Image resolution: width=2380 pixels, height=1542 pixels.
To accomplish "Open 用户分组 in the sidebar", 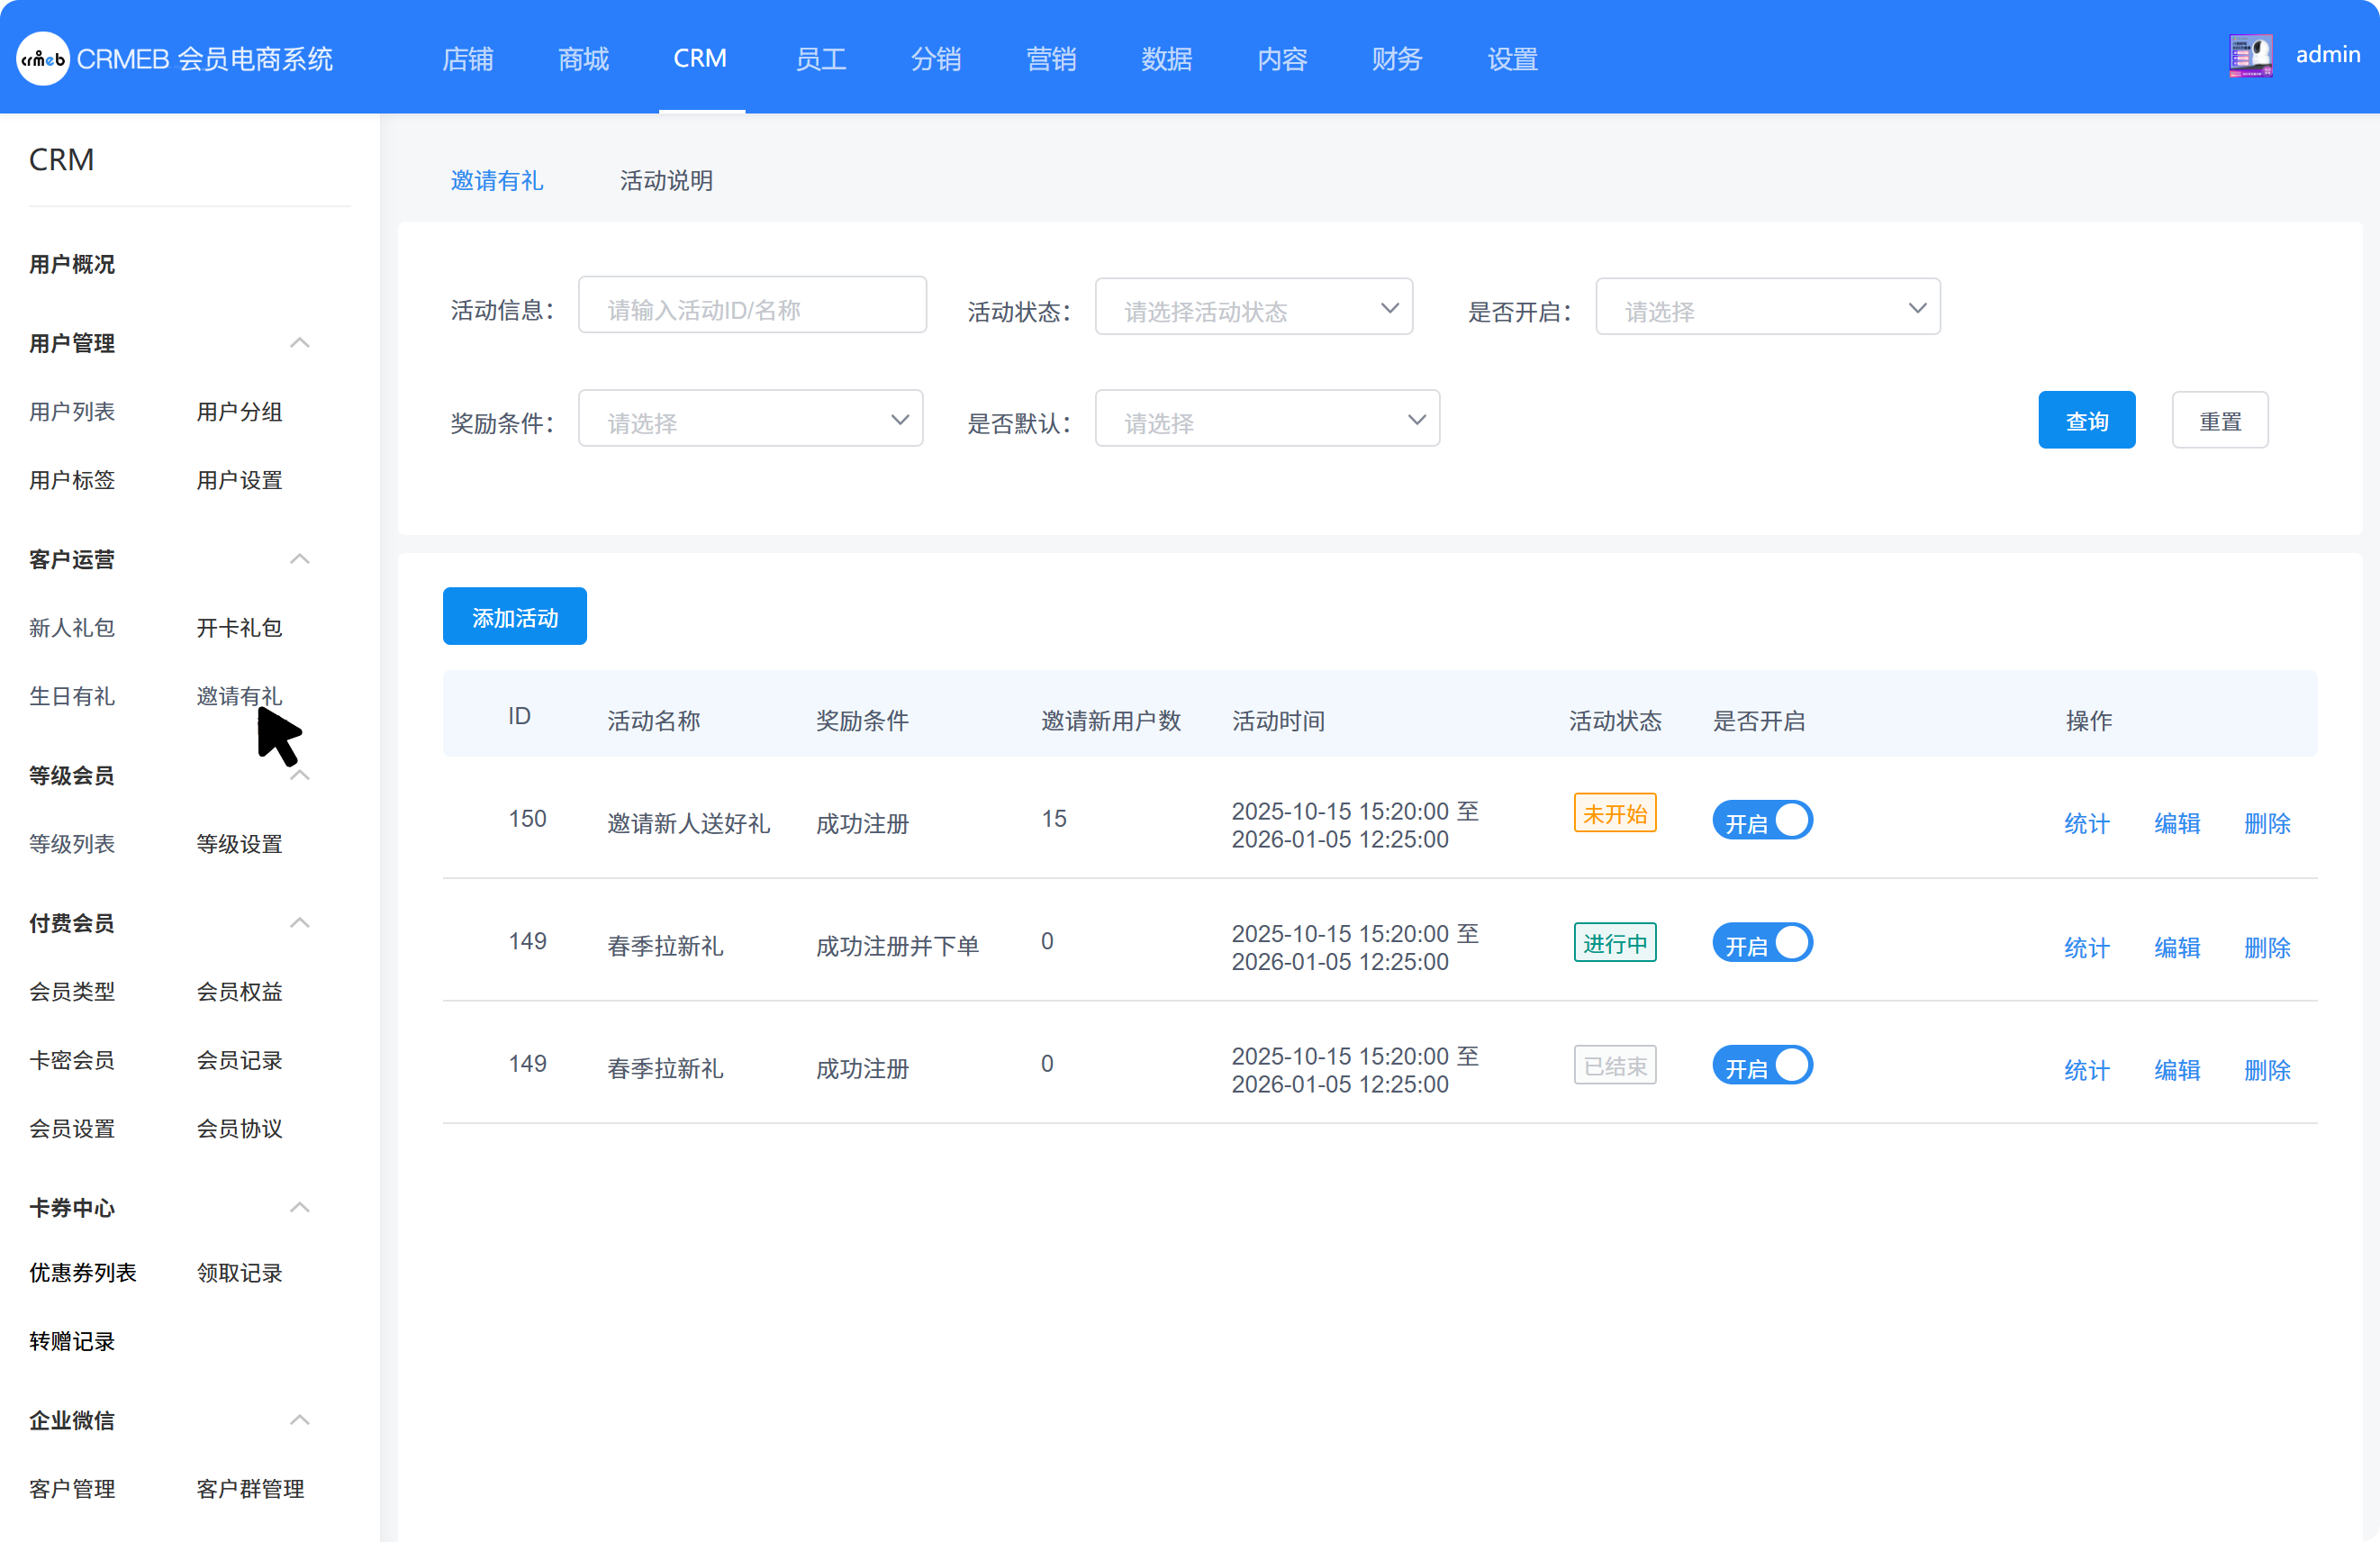I will 239,412.
